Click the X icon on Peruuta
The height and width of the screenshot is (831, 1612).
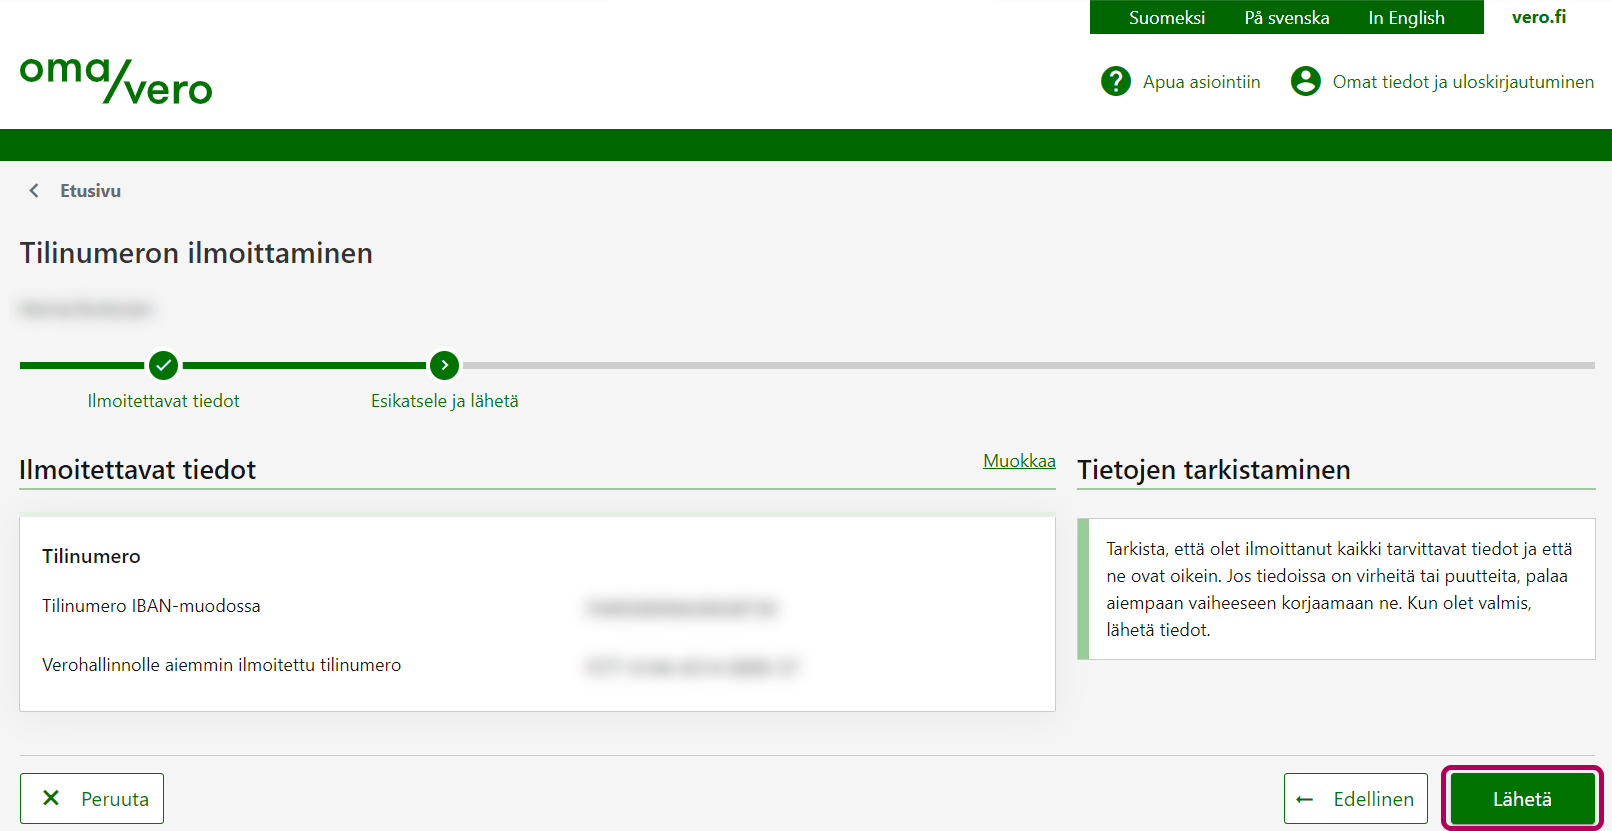(x=51, y=798)
